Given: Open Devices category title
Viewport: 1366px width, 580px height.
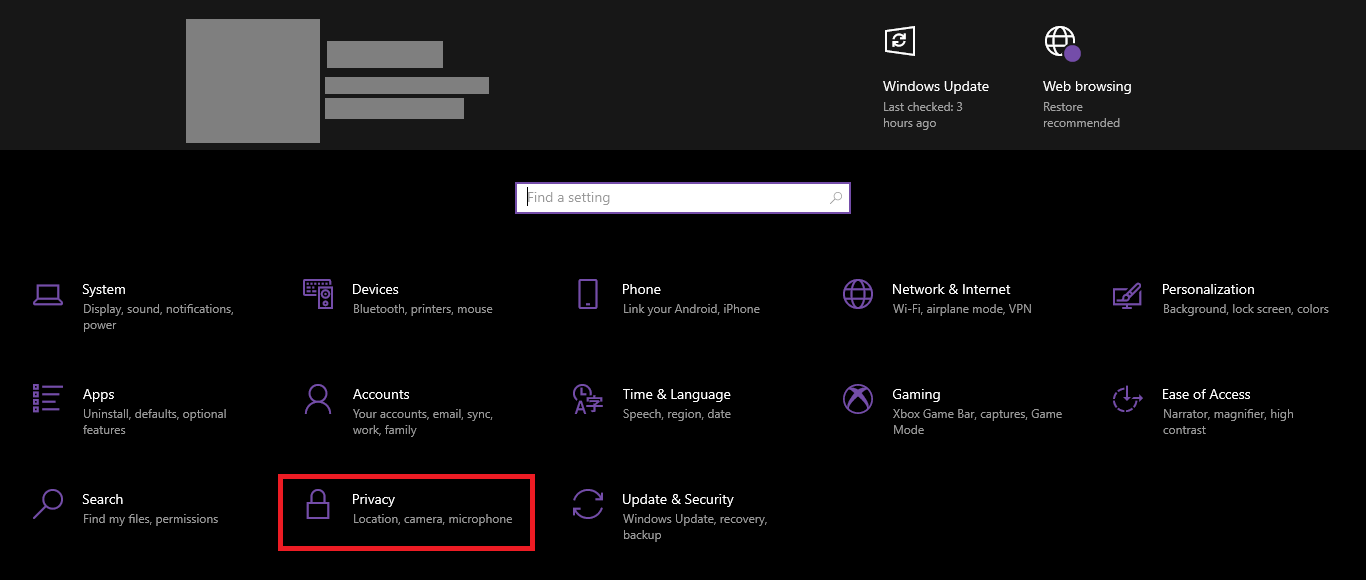Looking at the screenshot, I should click(375, 289).
